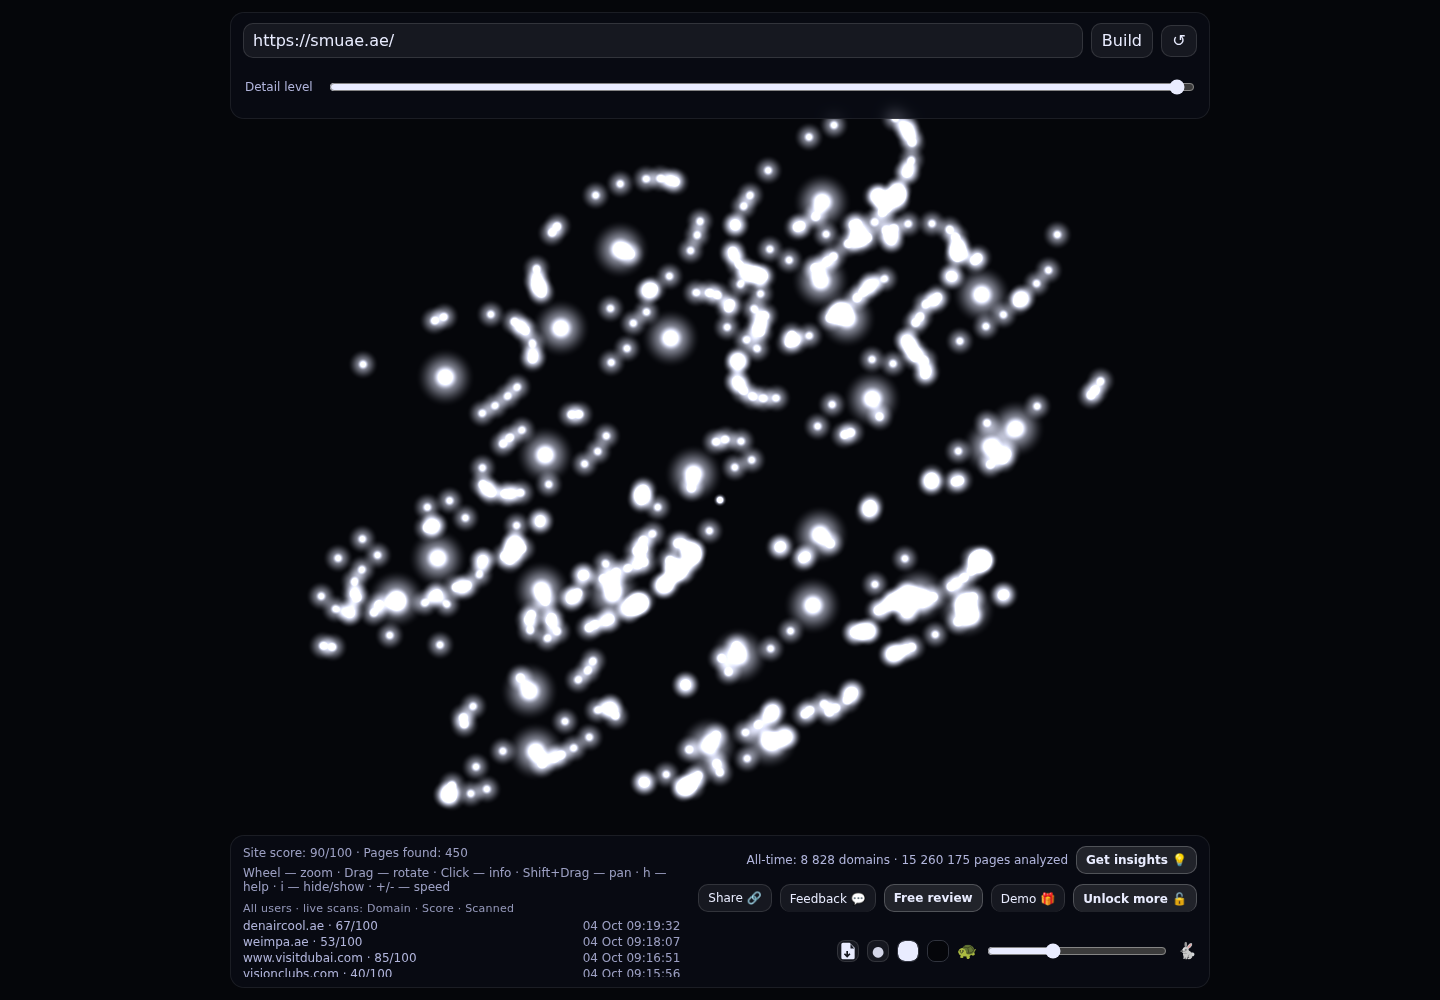The height and width of the screenshot is (1000, 1440).
Task: Click Get insights button
Action: point(1136,860)
